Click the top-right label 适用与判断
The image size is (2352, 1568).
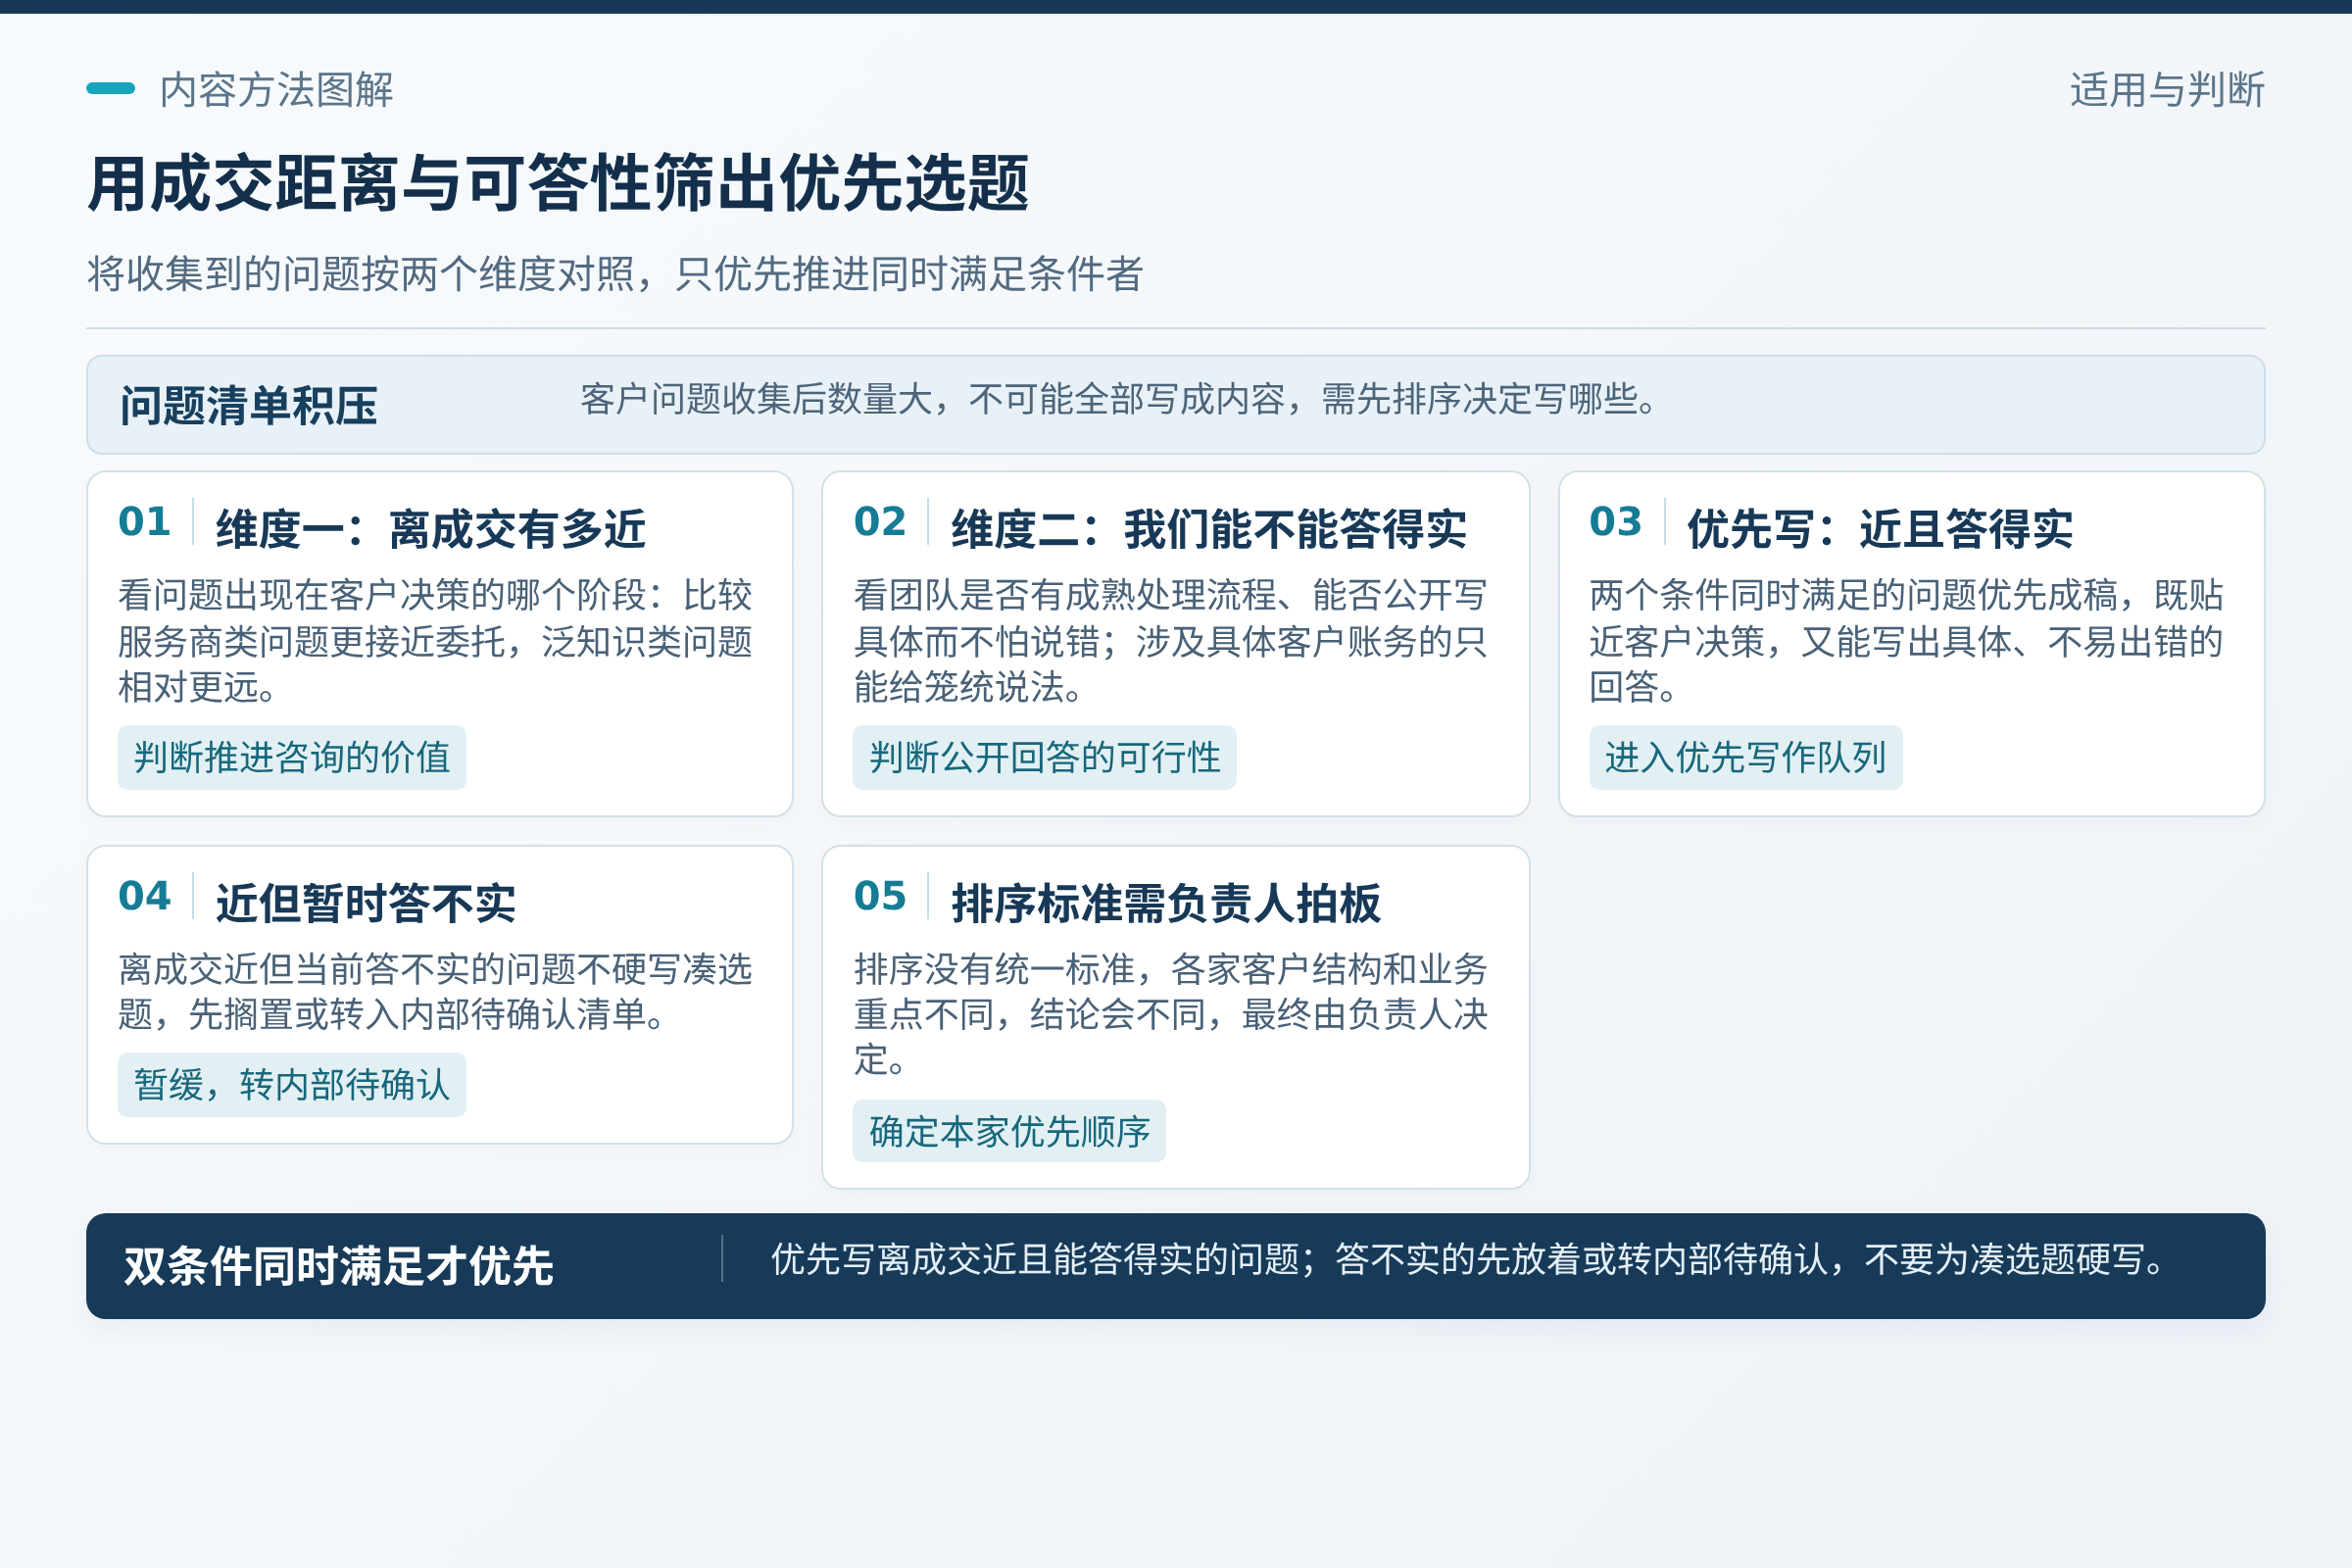2167,90
